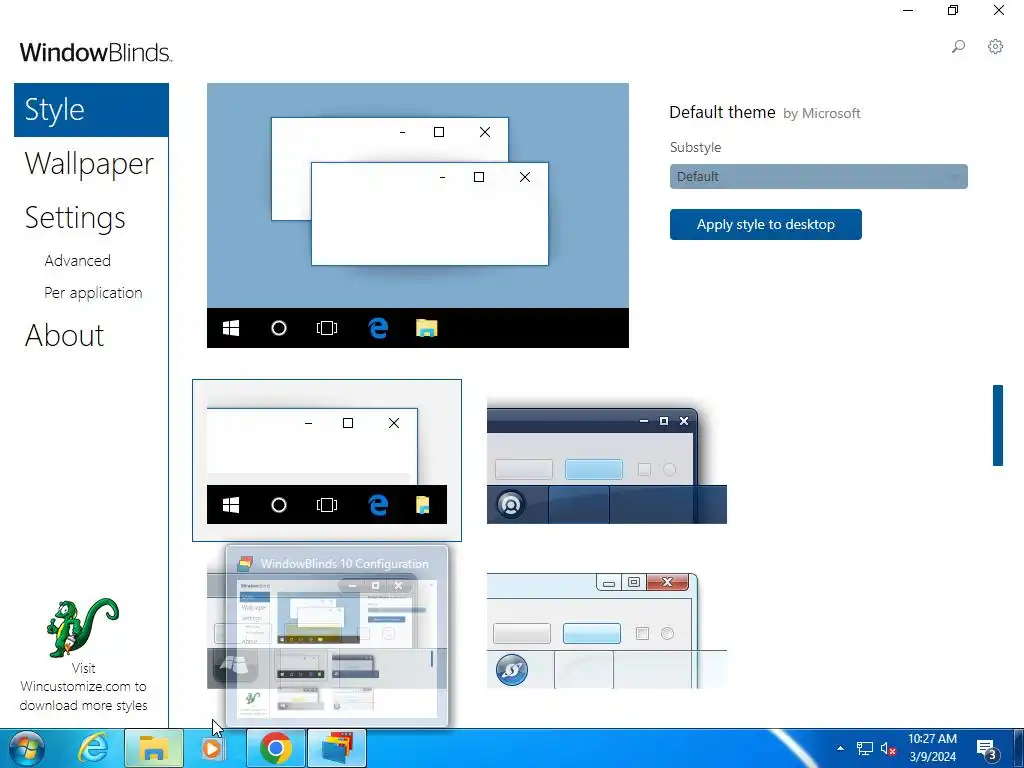The width and height of the screenshot is (1024, 768).
Task: Show hidden tray icons arrow
Action: (840, 748)
